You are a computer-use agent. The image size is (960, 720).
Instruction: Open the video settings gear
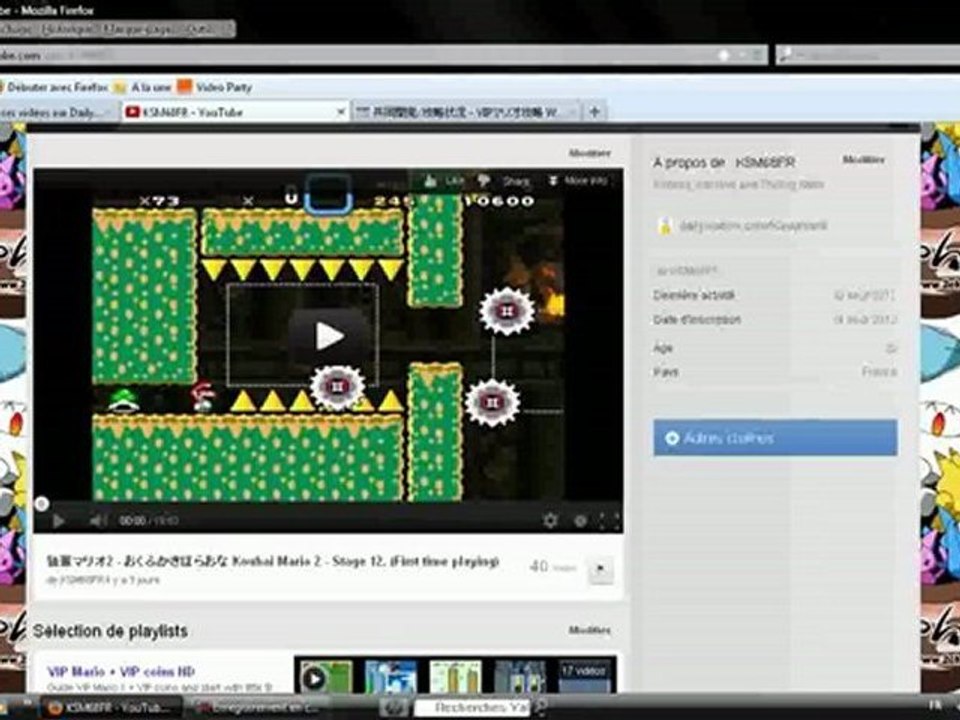coord(550,521)
